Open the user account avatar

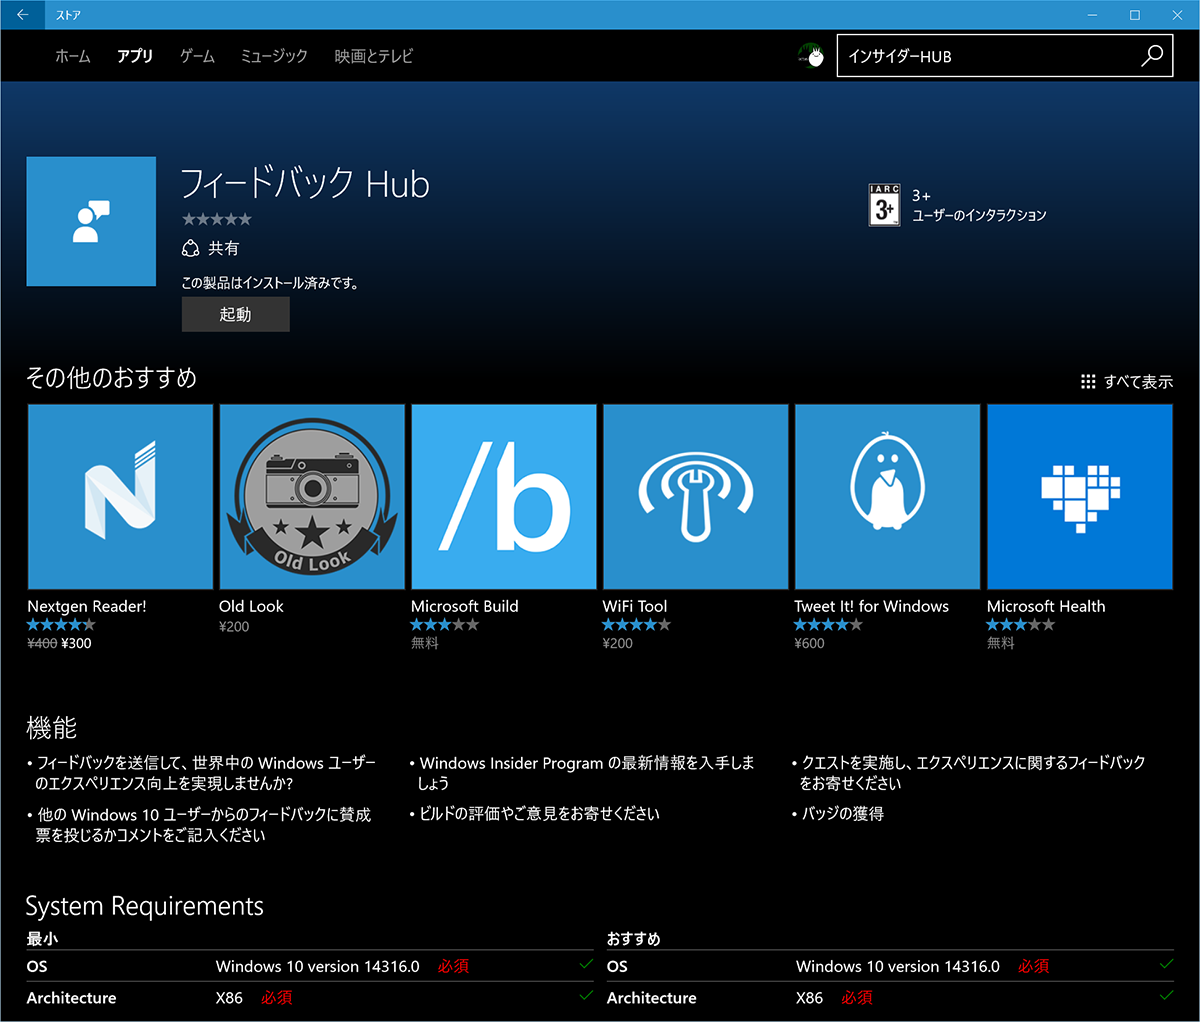pos(811,56)
